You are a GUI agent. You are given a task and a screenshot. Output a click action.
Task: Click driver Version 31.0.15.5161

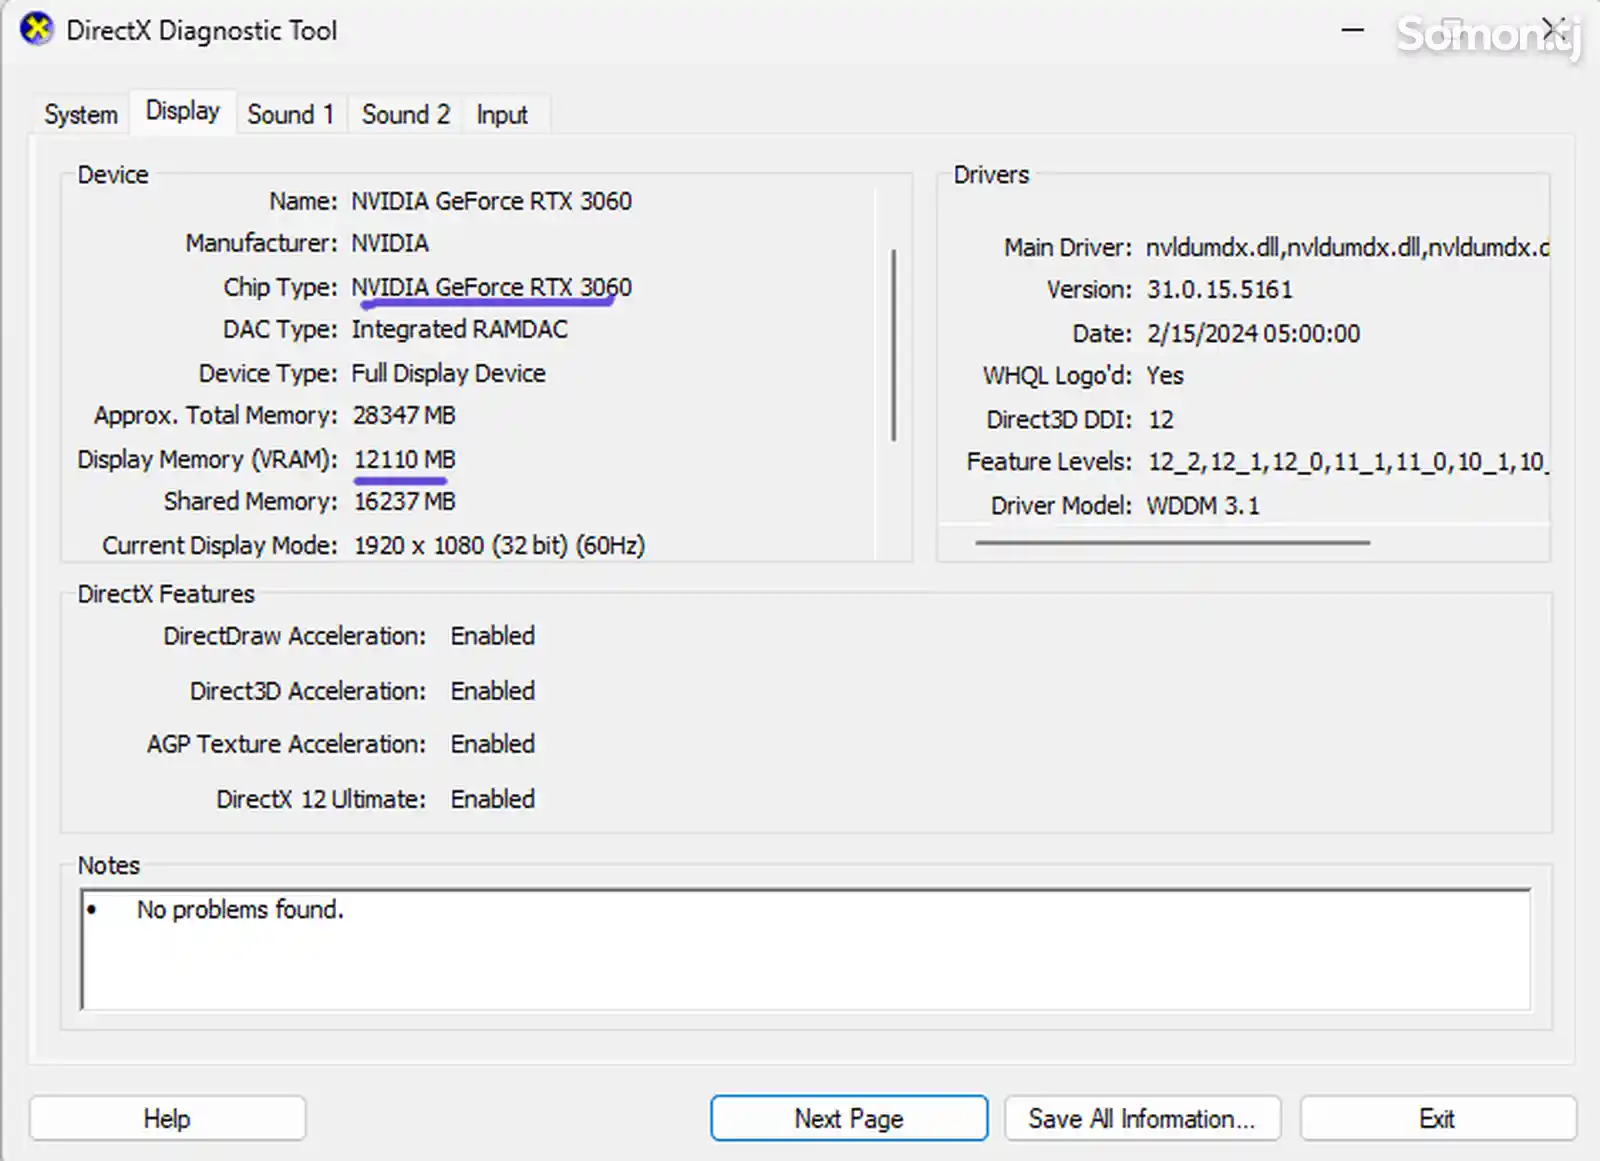(x=1219, y=289)
